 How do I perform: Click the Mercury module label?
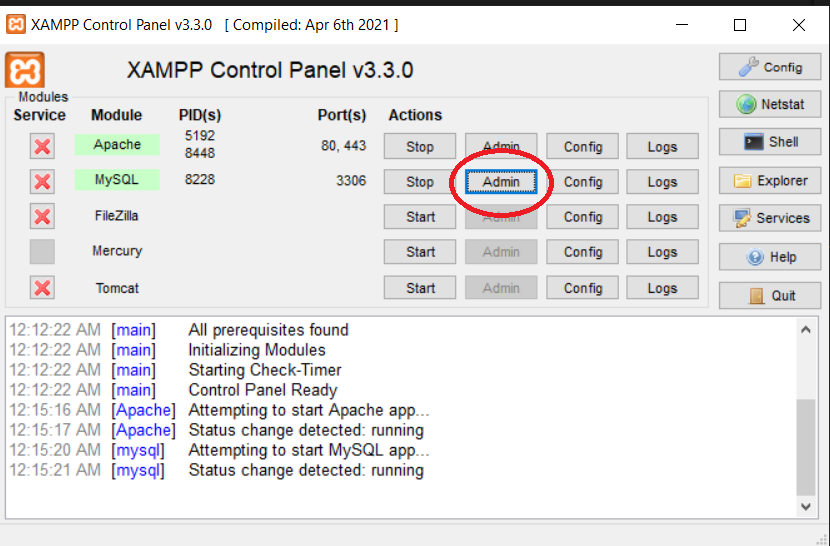117,250
